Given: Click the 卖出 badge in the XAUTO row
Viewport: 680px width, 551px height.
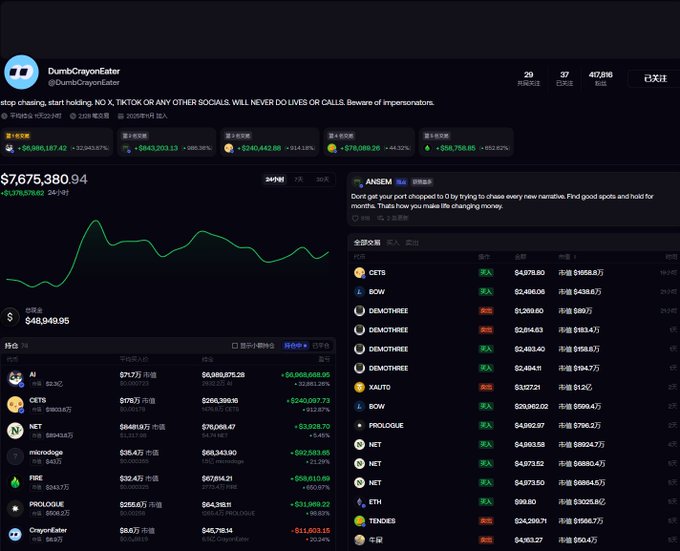Looking at the screenshot, I should 486,387.
